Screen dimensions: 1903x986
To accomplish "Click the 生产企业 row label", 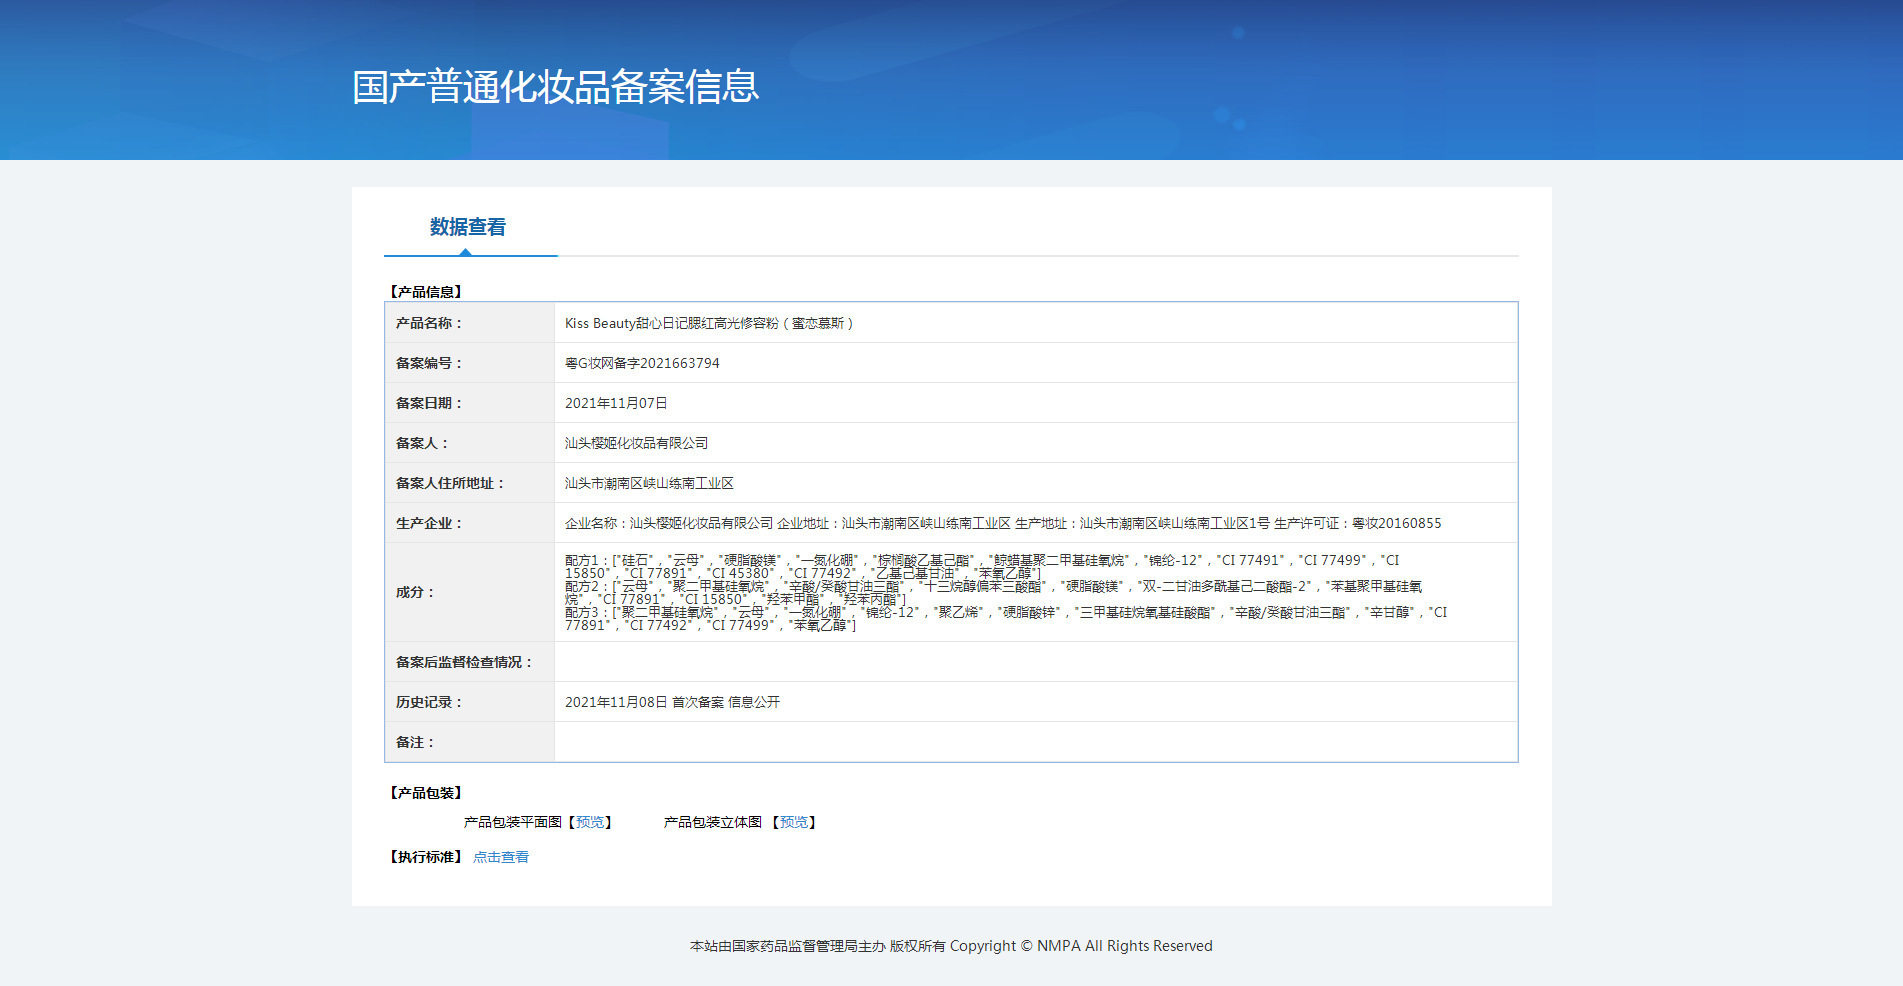I will pyautogui.click(x=429, y=523).
